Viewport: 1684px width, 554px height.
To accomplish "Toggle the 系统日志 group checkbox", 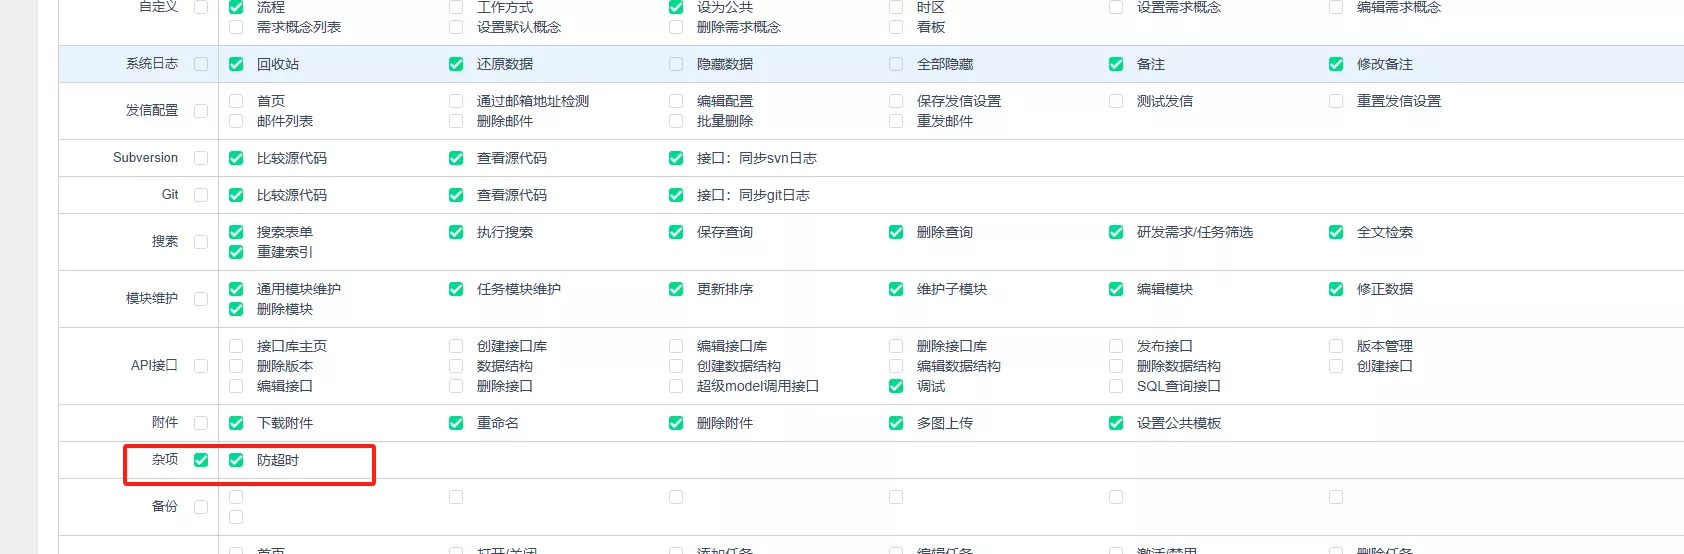I will [x=201, y=64].
